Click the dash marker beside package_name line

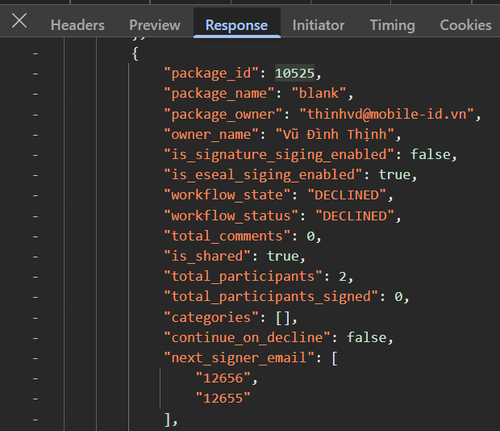coord(35,94)
